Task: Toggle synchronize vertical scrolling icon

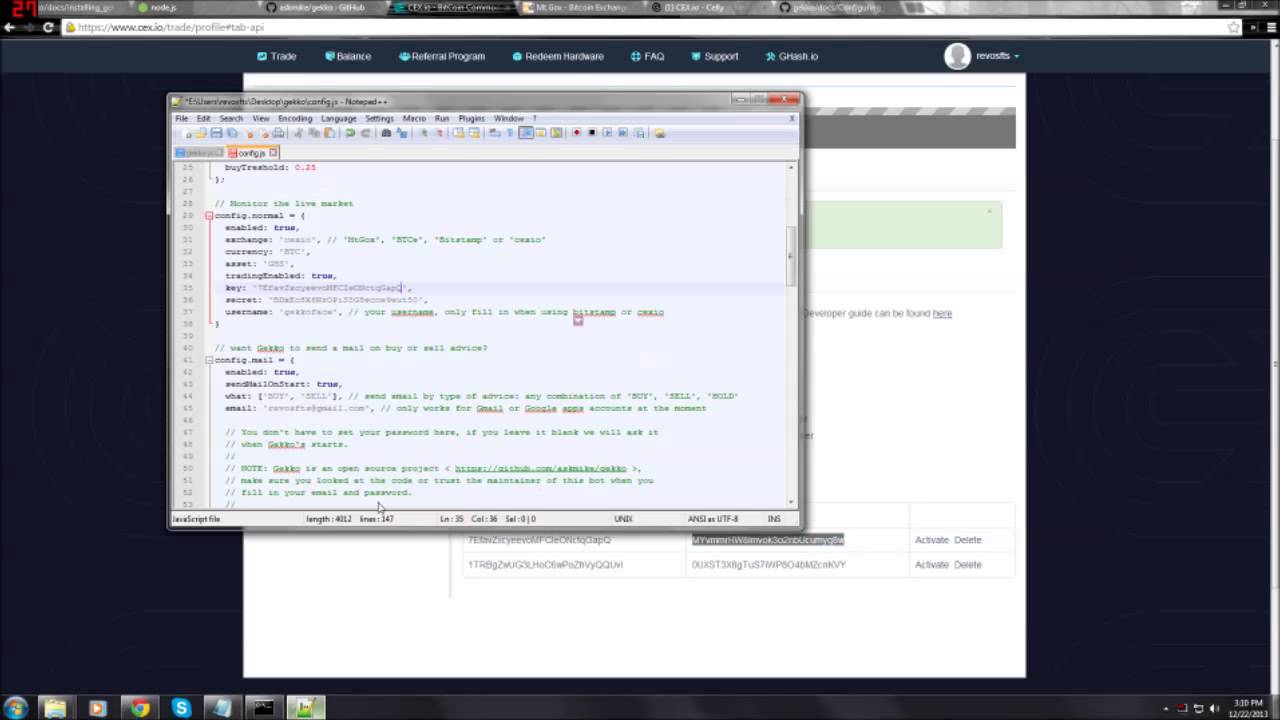Action: pyautogui.click(x=458, y=133)
